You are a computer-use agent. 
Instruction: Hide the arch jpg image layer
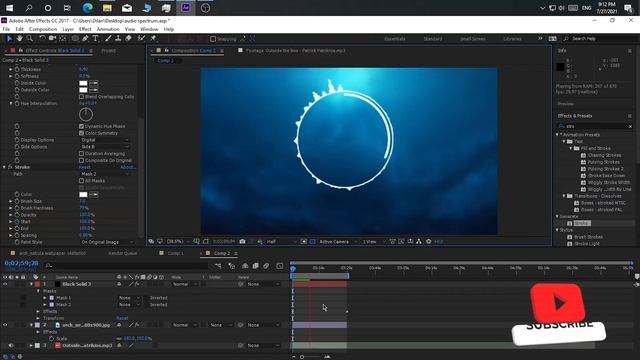tap(5, 325)
